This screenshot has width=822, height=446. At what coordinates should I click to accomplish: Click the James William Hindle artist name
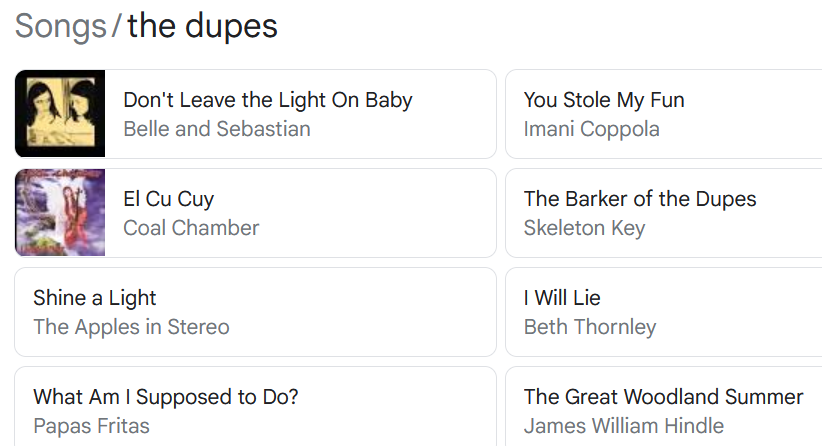point(623,426)
